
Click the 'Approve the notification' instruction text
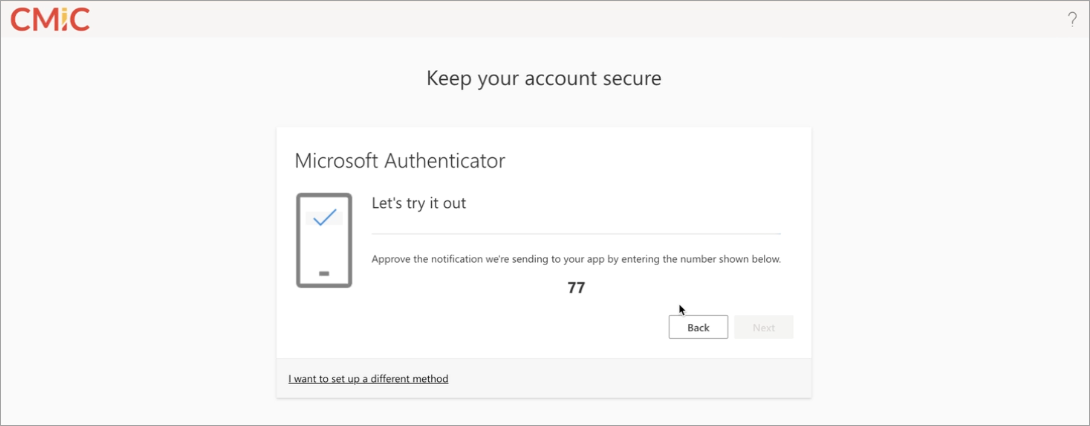click(x=576, y=259)
